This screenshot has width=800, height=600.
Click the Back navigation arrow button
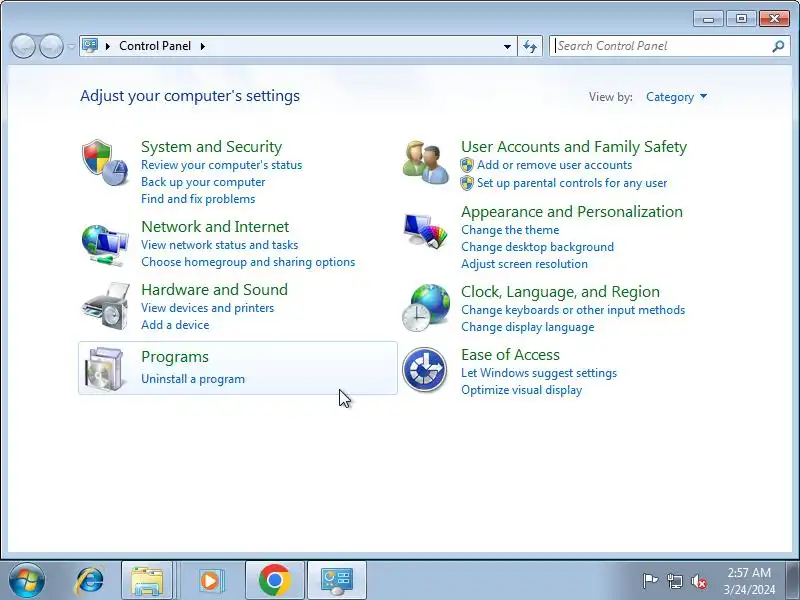pyautogui.click(x=23, y=46)
